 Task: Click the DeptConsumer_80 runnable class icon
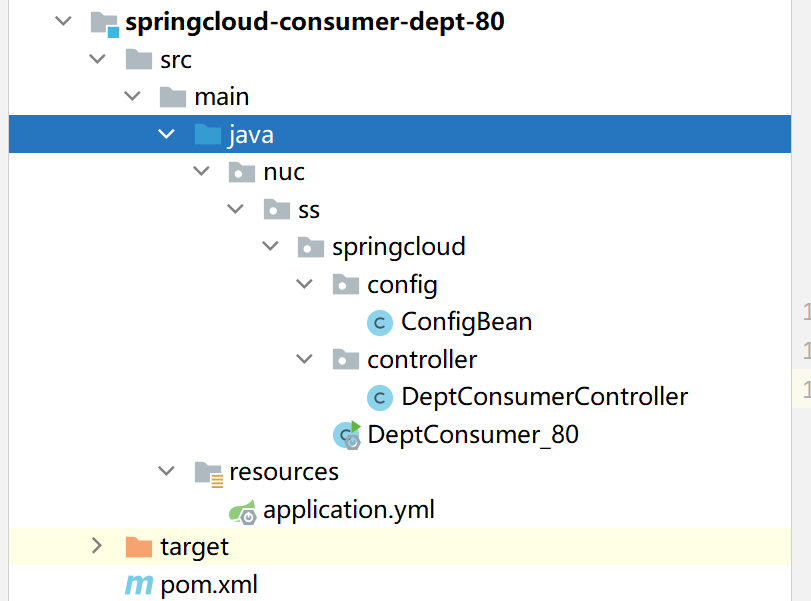coord(347,435)
